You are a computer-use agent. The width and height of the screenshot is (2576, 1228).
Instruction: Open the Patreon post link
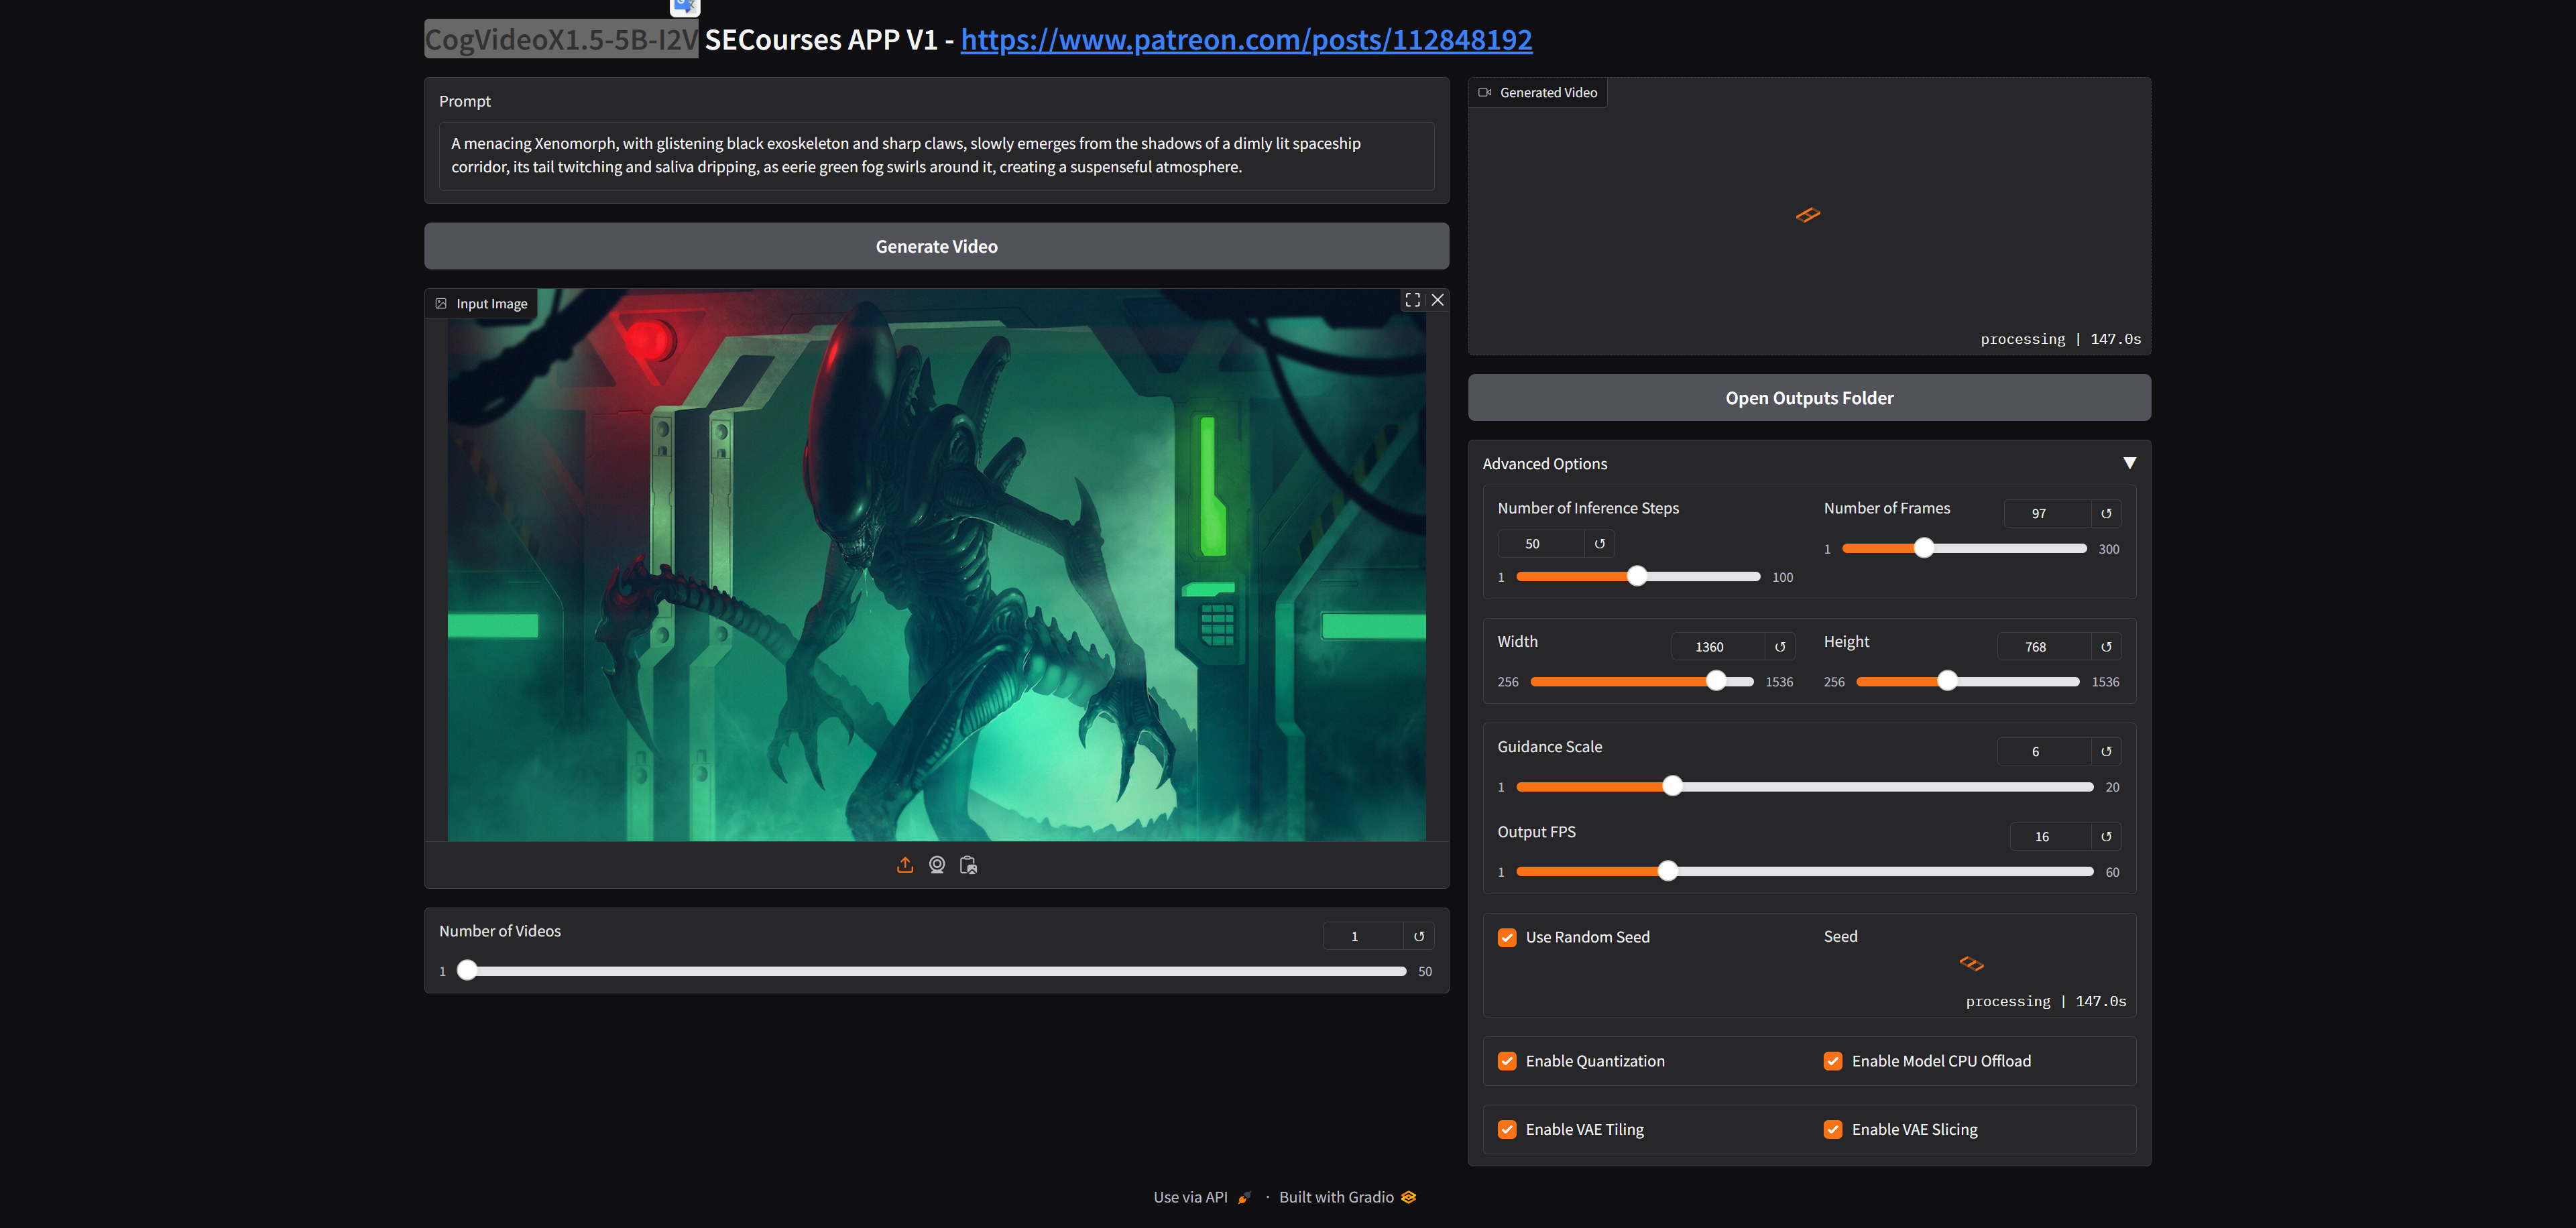click(1245, 40)
